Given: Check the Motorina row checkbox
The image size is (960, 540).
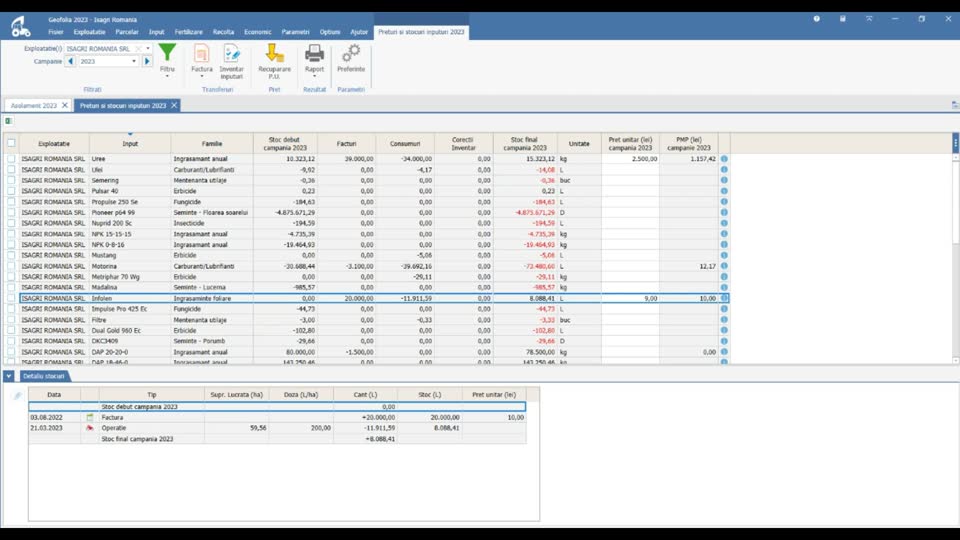Looking at the screenshot, I should point(11,266).
